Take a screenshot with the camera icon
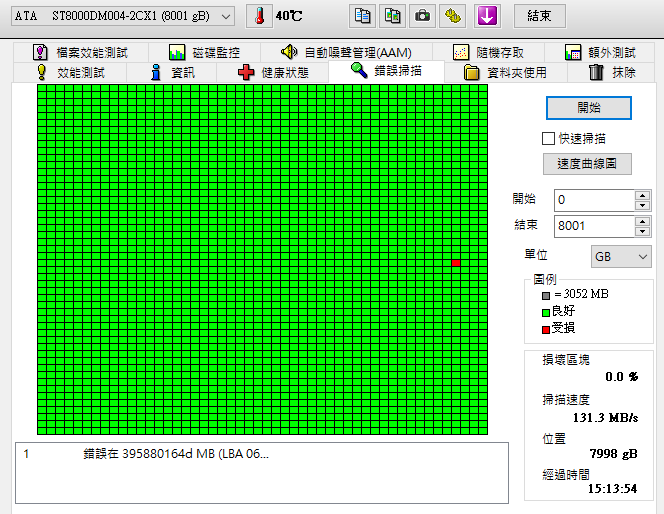Image resolution: width=664 pixels, height=514 pixels. tap(422, 16)
